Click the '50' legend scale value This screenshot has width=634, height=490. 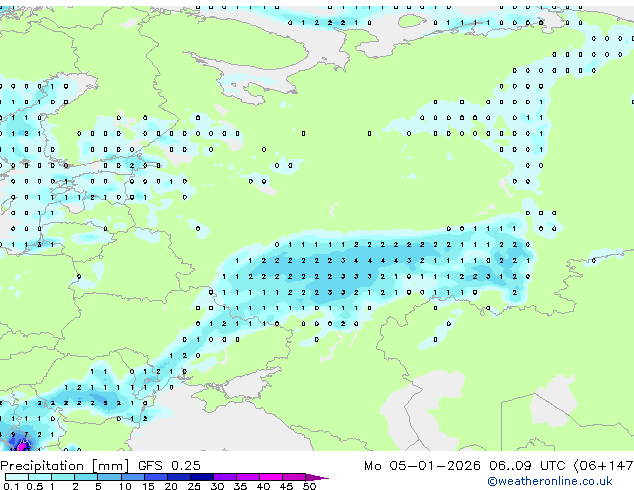point(309,486)
